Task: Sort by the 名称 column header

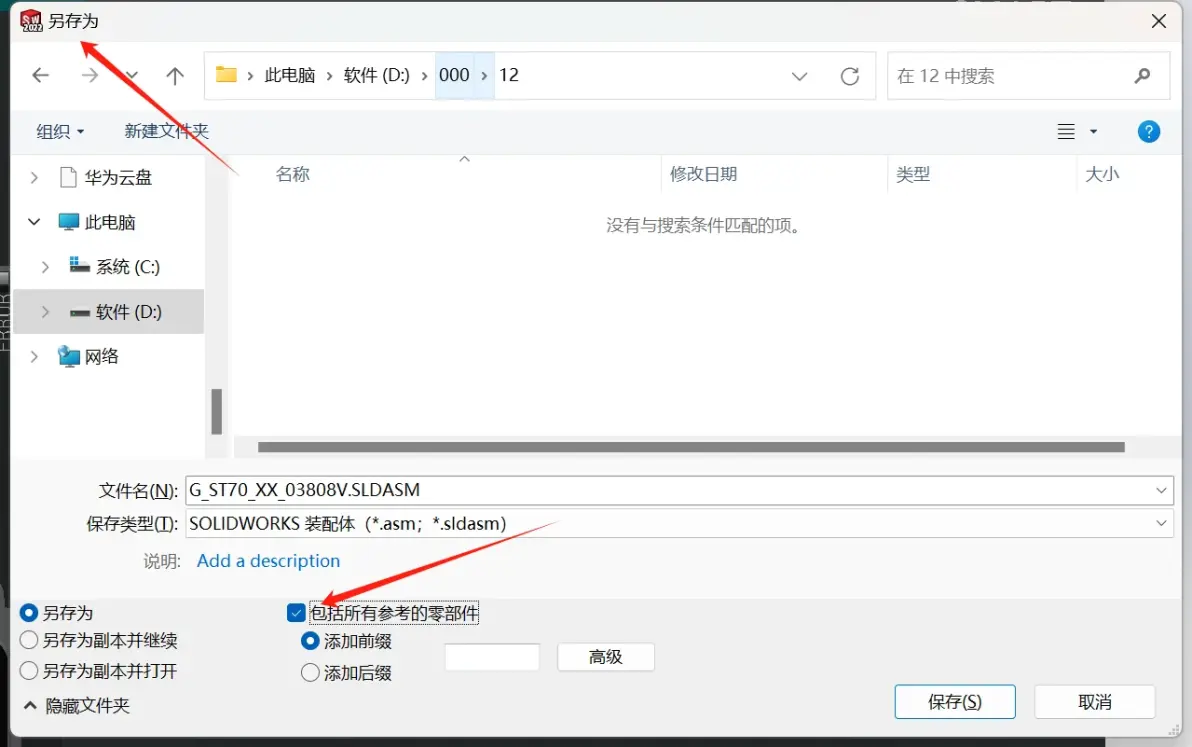Action: tap(293, 174)
